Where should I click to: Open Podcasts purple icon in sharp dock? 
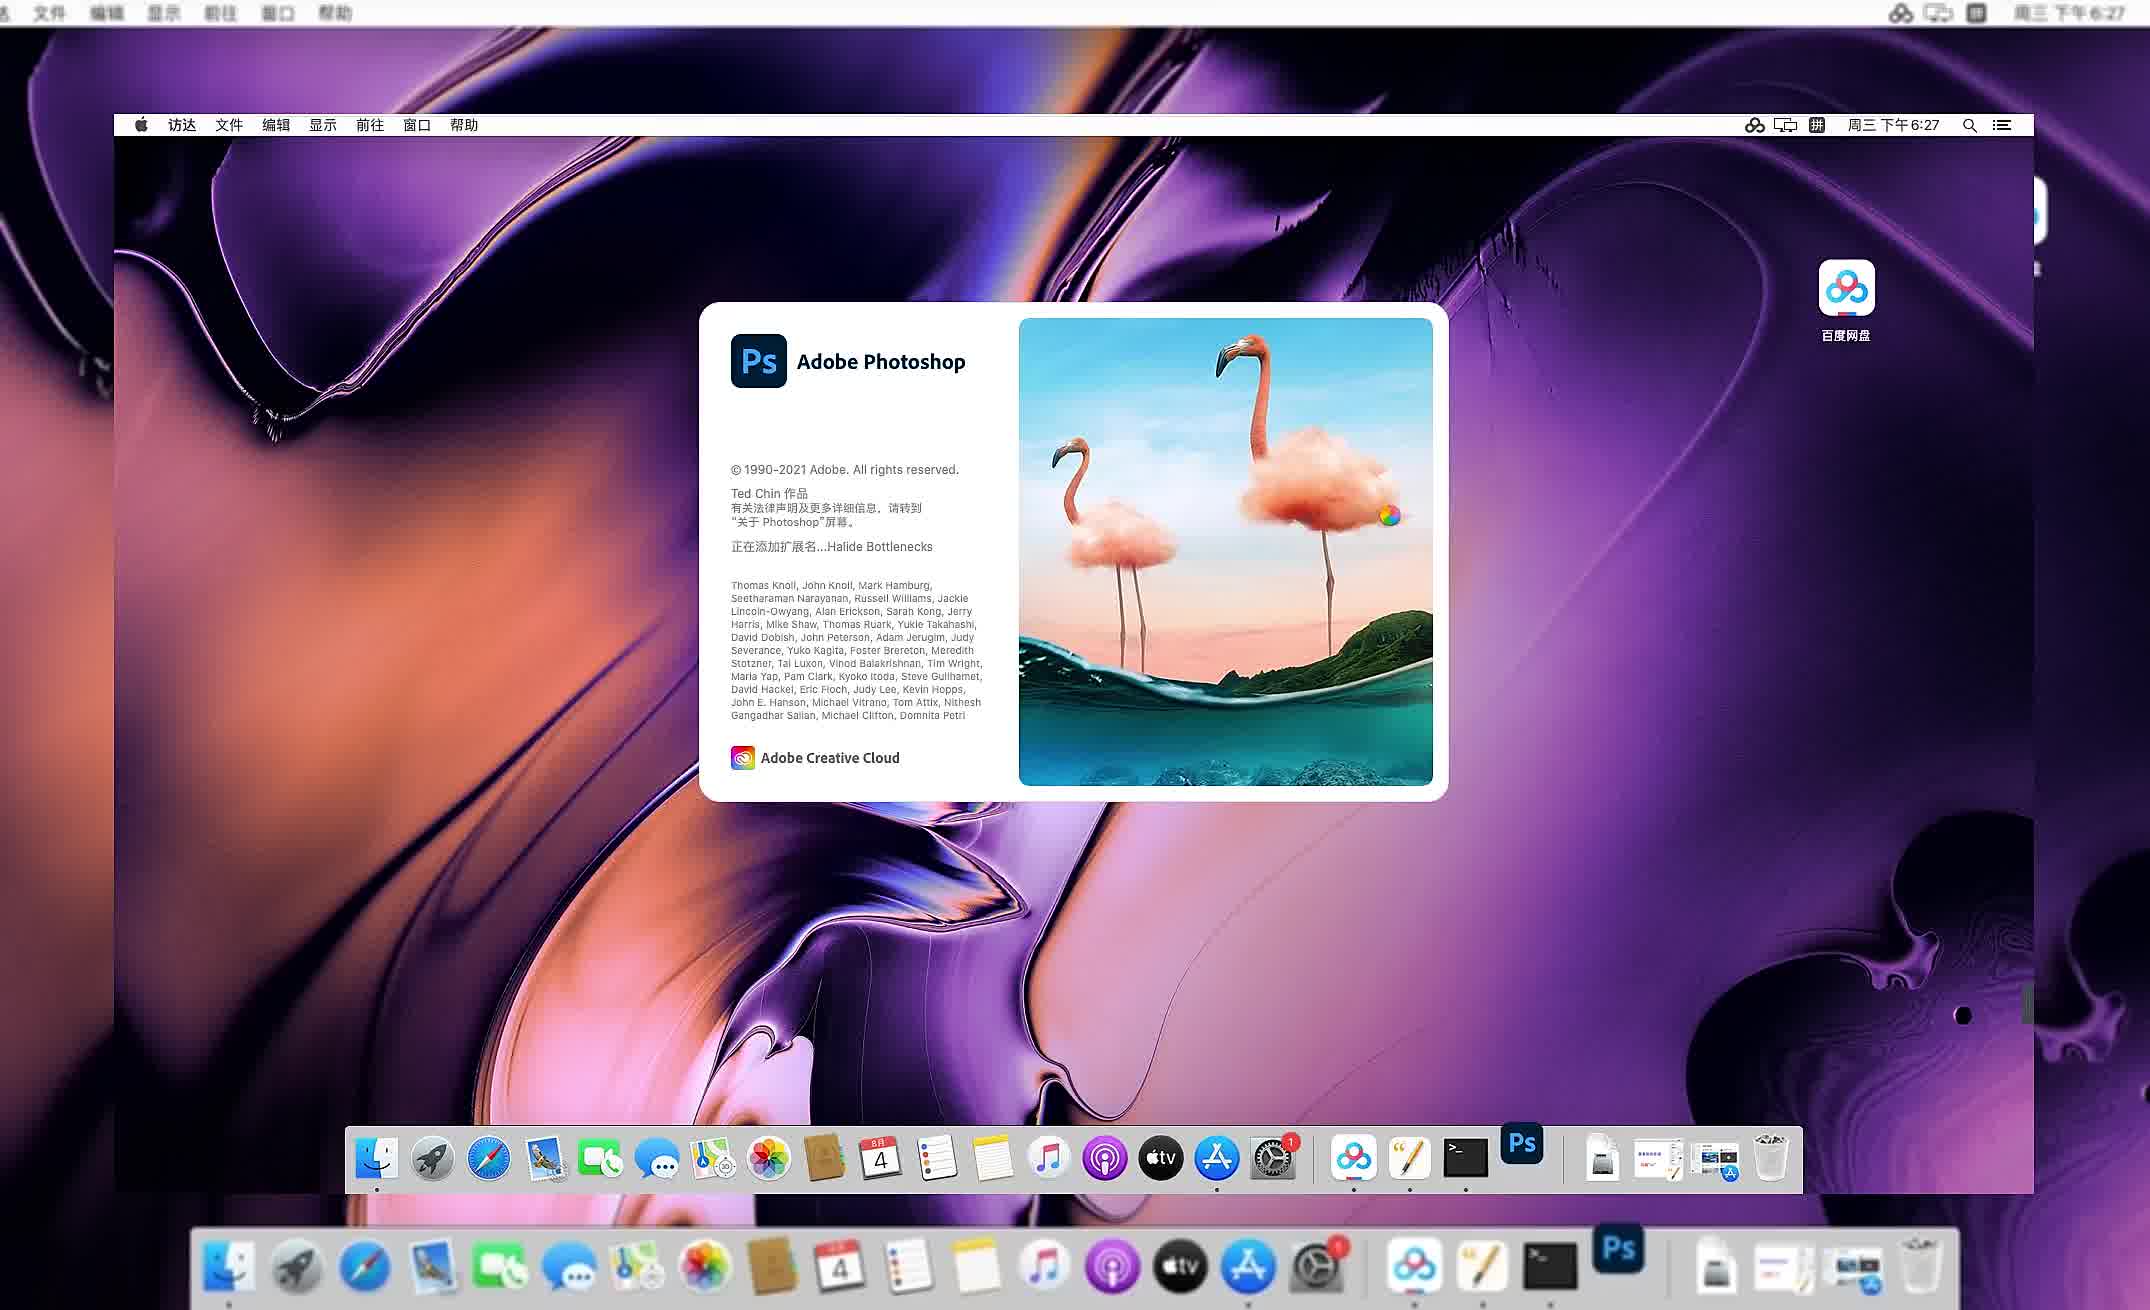coord(1105,1158)
